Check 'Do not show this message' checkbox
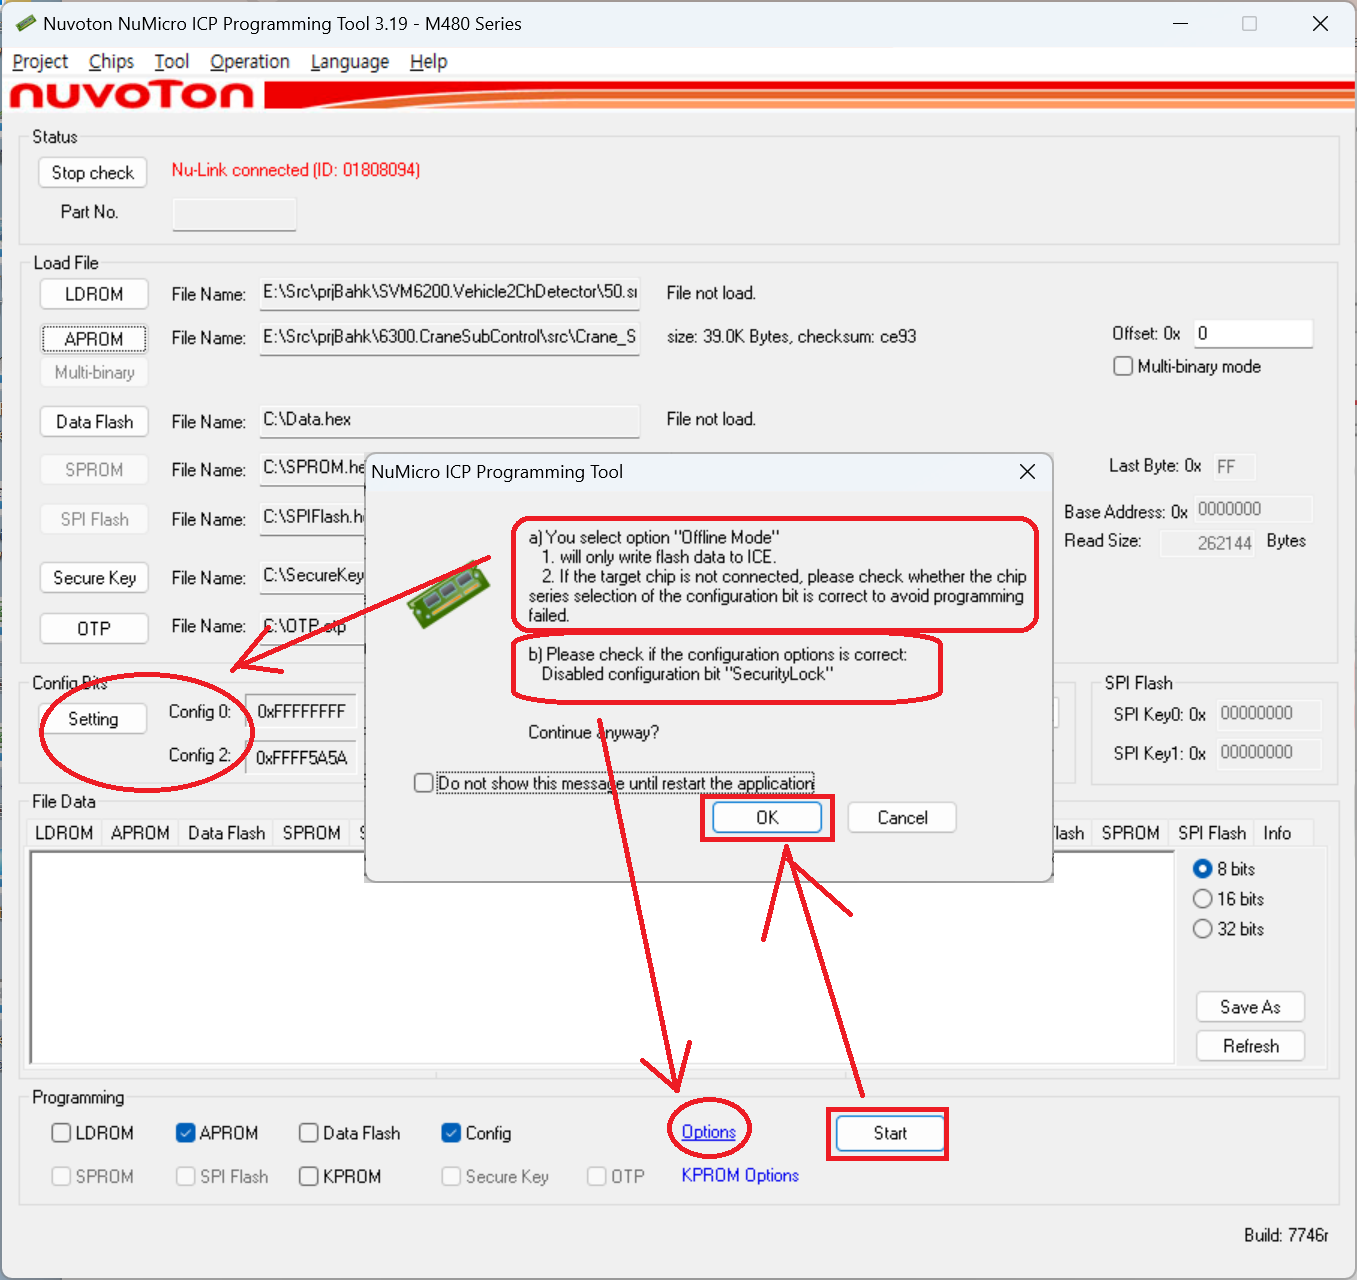 pyautogui.click(x=424, y=783)
